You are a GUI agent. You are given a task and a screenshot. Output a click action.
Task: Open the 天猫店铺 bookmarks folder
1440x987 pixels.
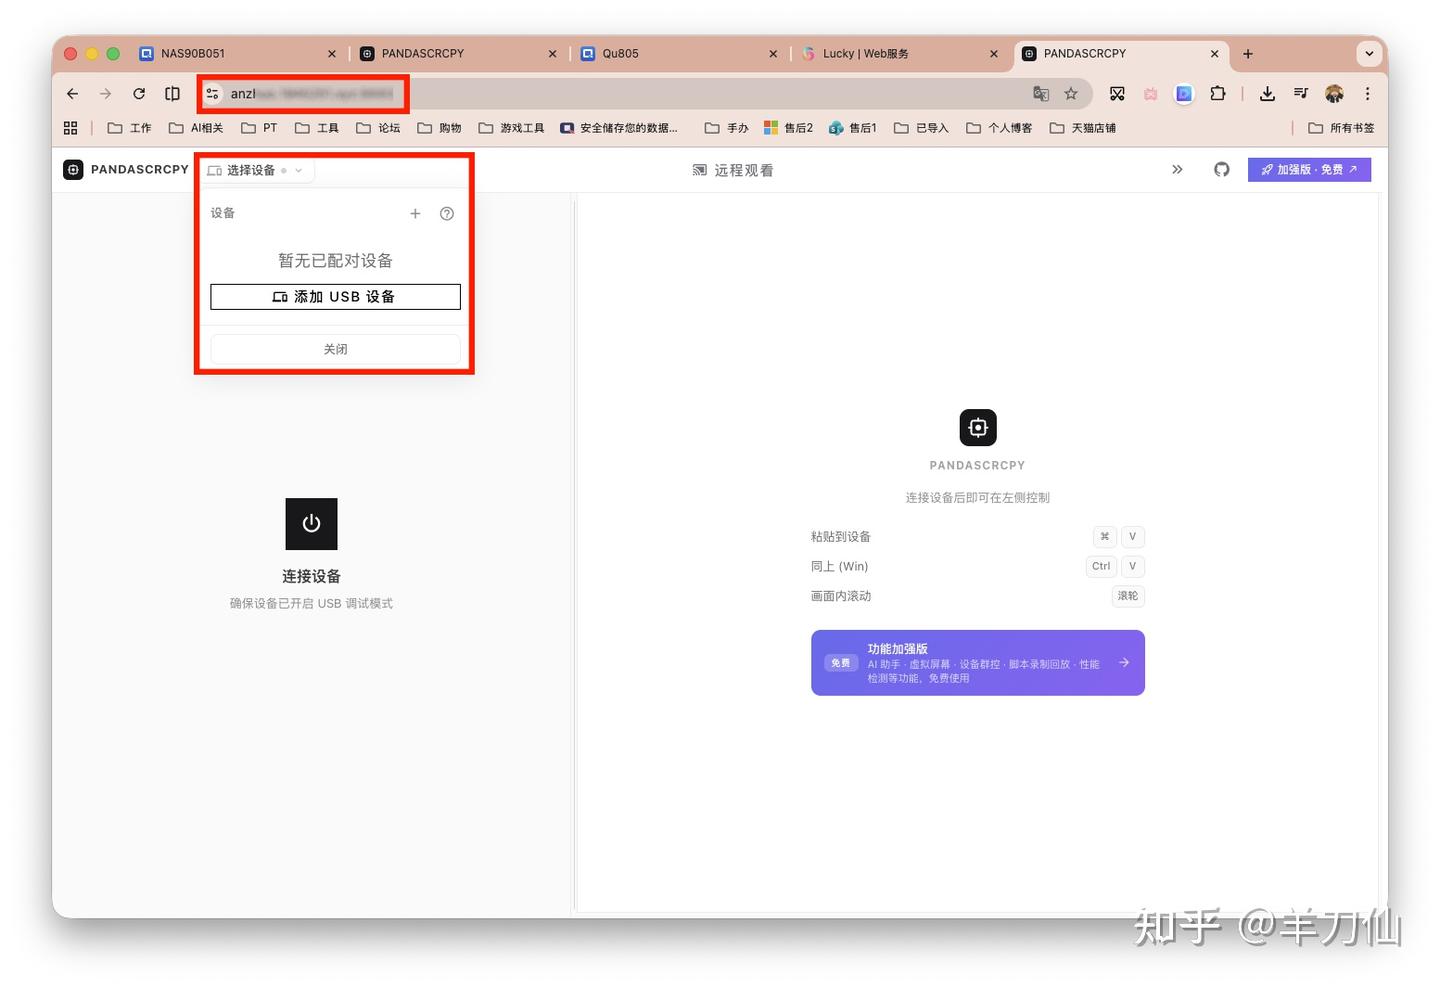1083,128
